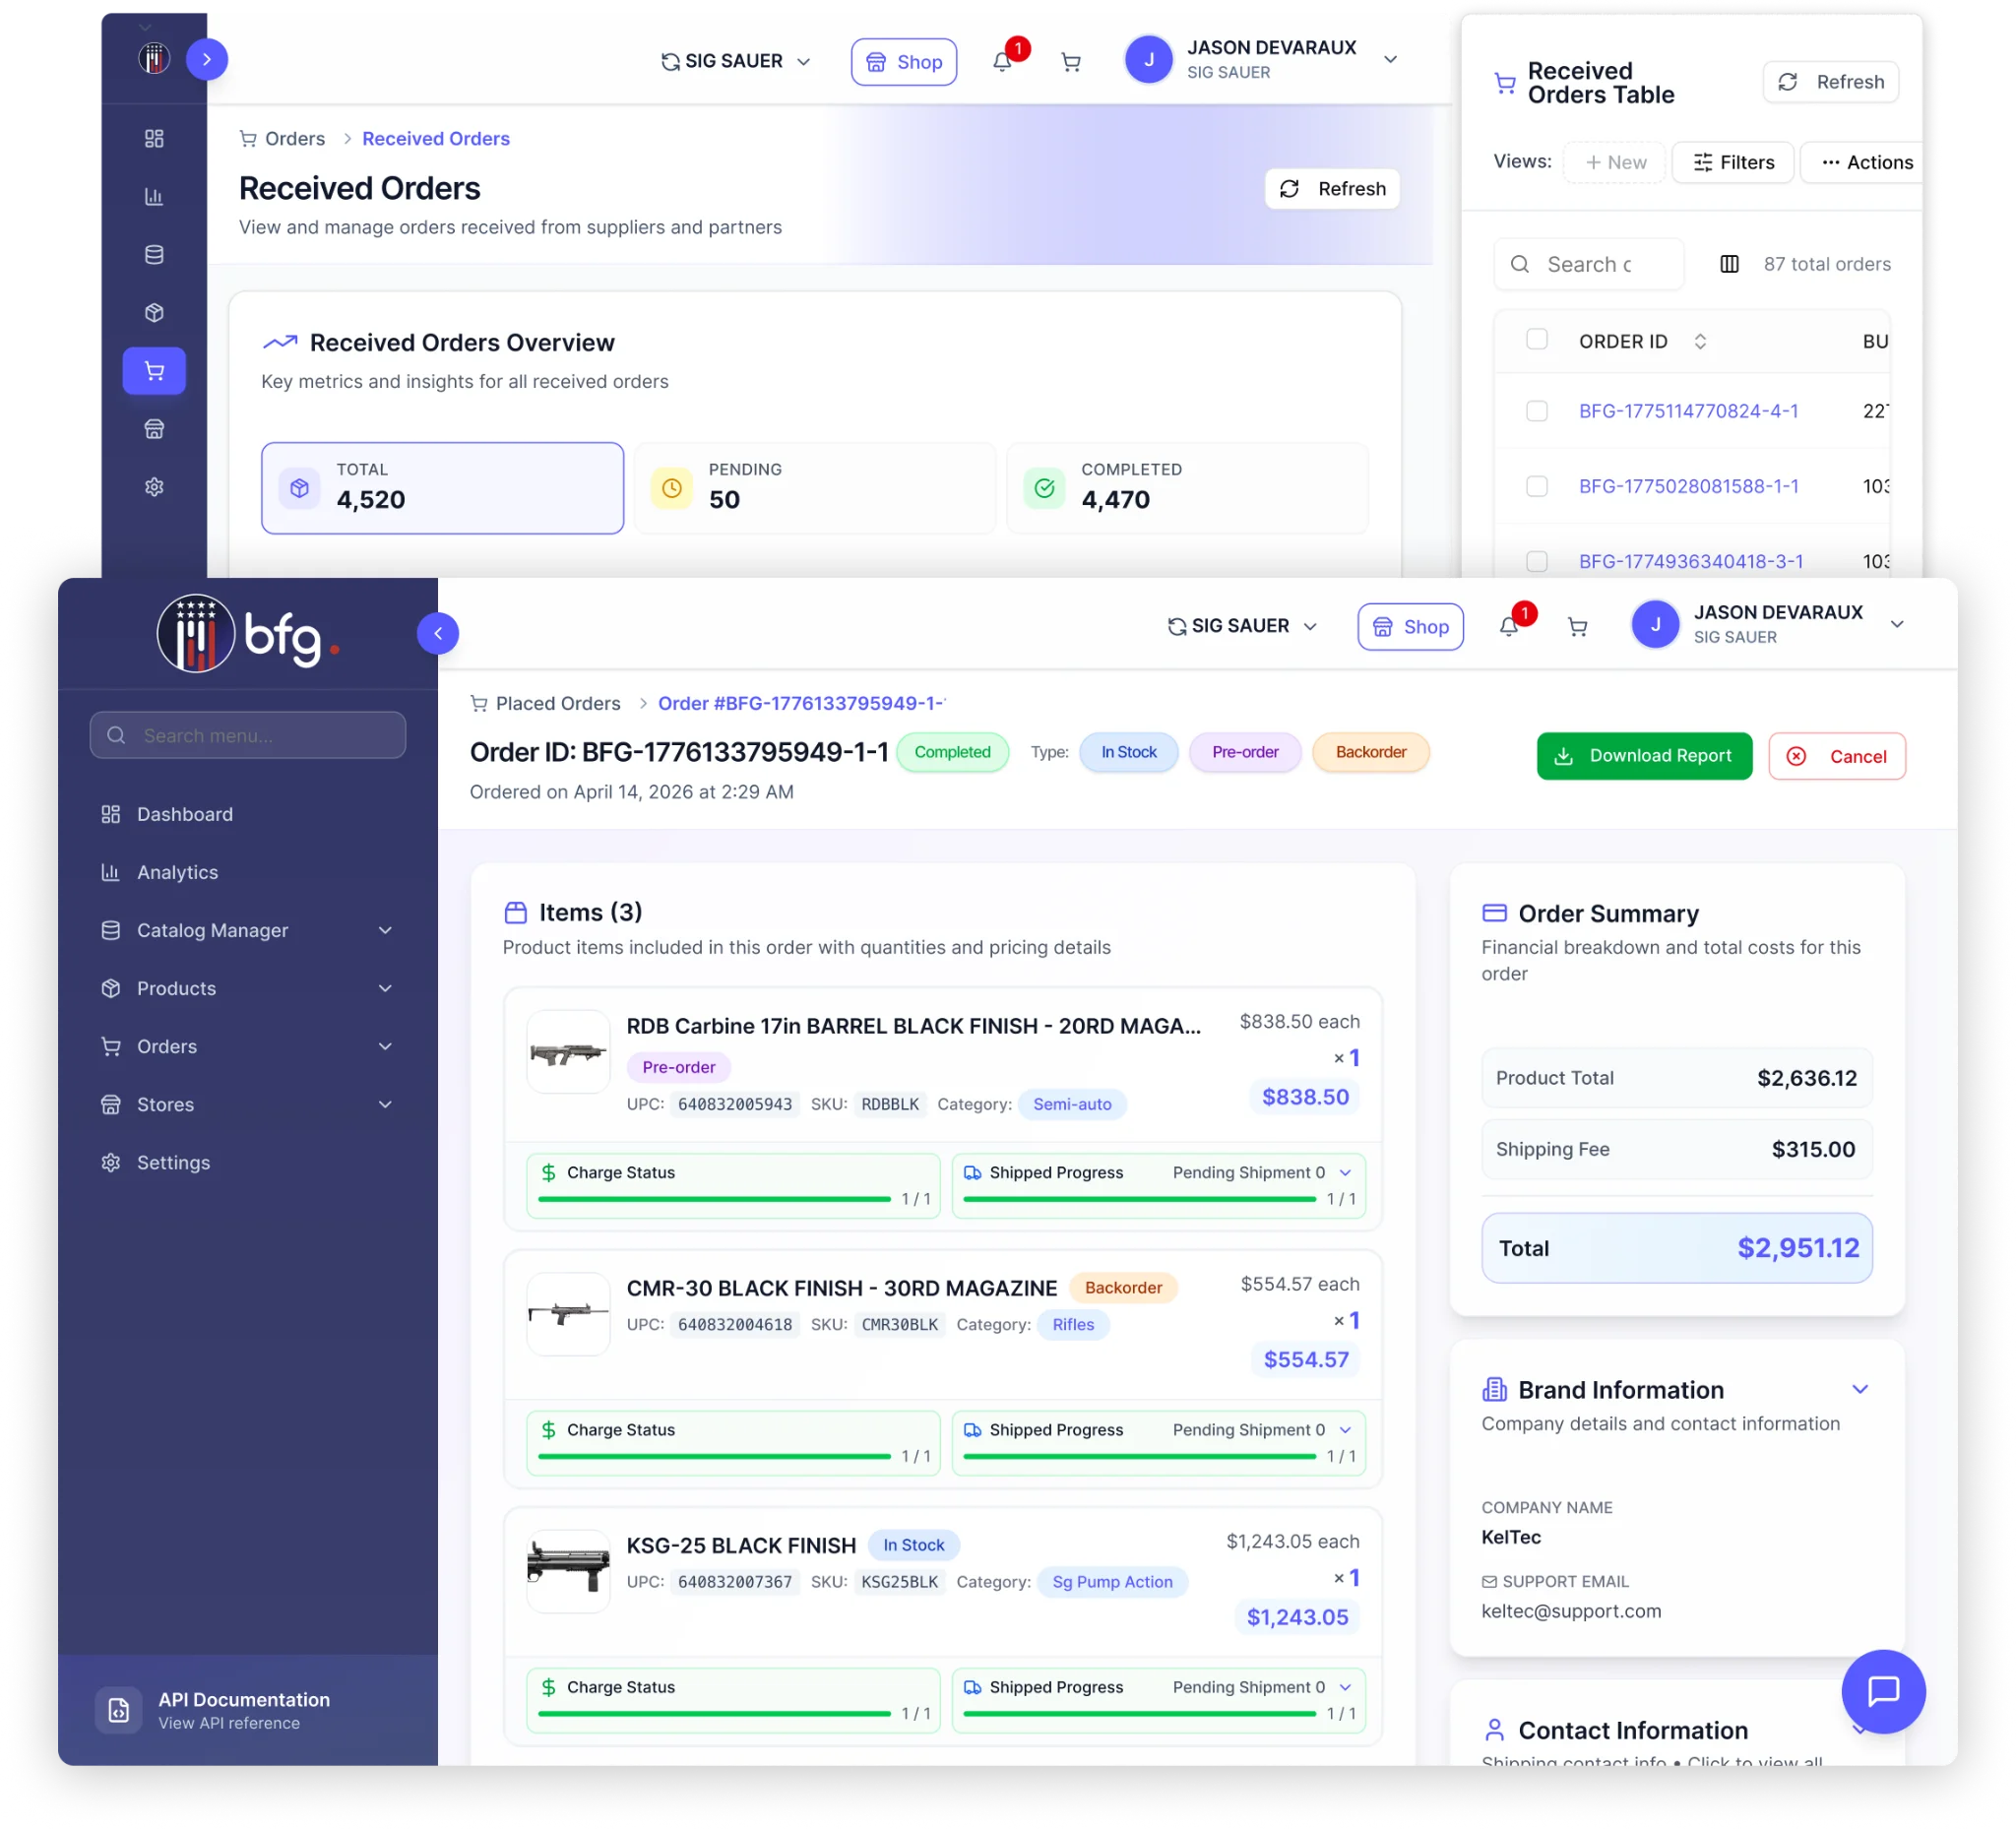
Task: Click Filters button in Received Orders Table
Action: click(x=1733, y=162)
